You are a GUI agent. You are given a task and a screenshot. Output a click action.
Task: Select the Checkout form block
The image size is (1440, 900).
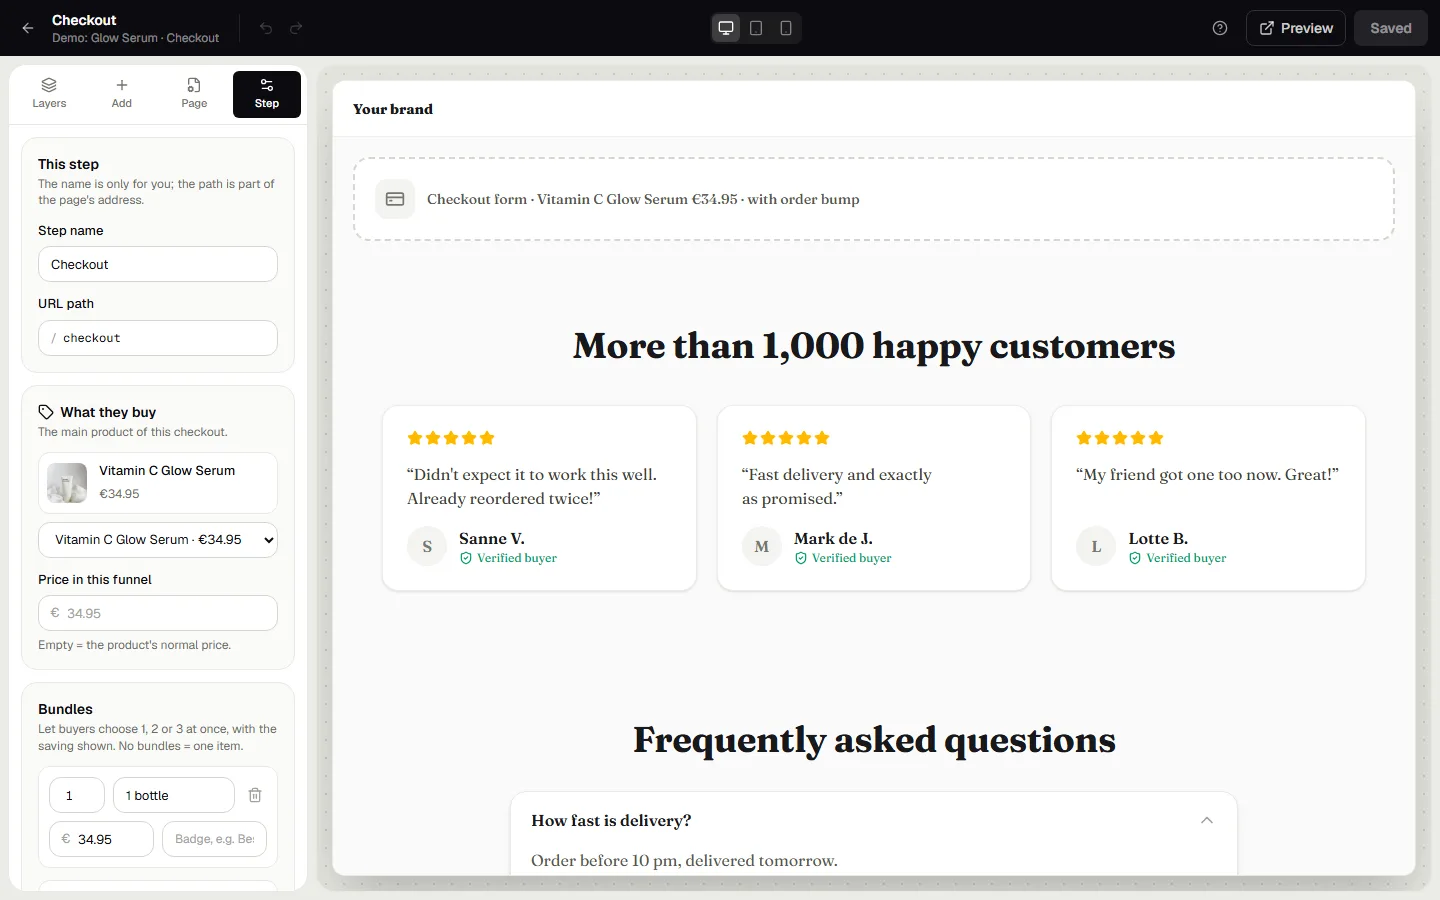[874, 199]
